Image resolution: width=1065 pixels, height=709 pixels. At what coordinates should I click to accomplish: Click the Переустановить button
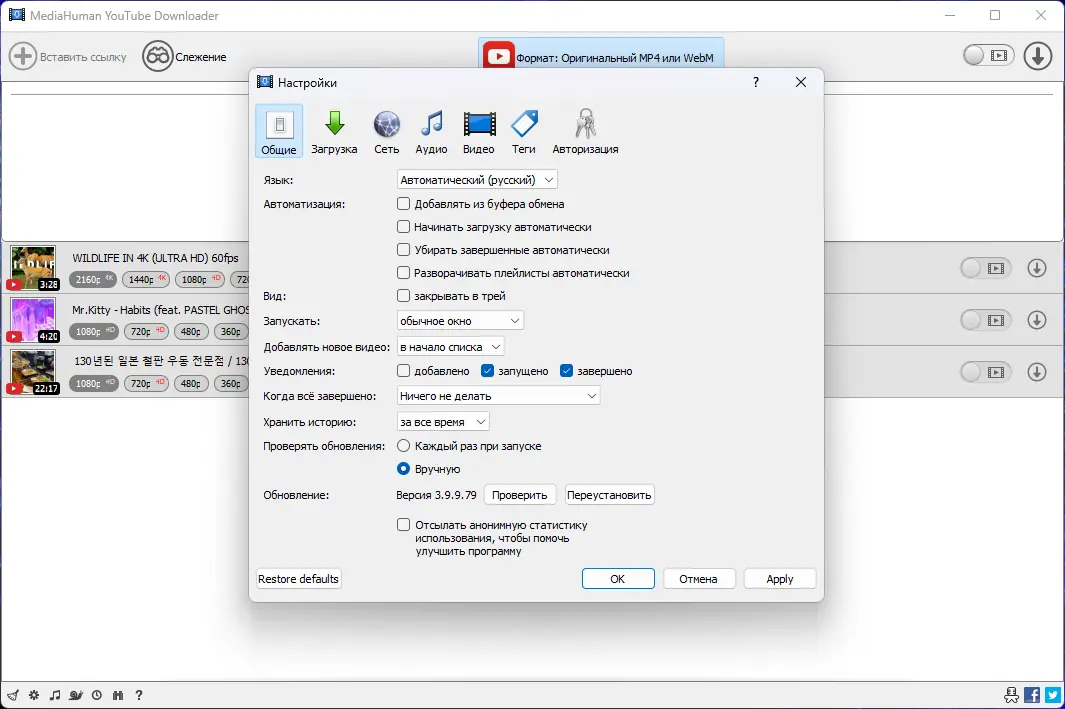pos(609,495)
